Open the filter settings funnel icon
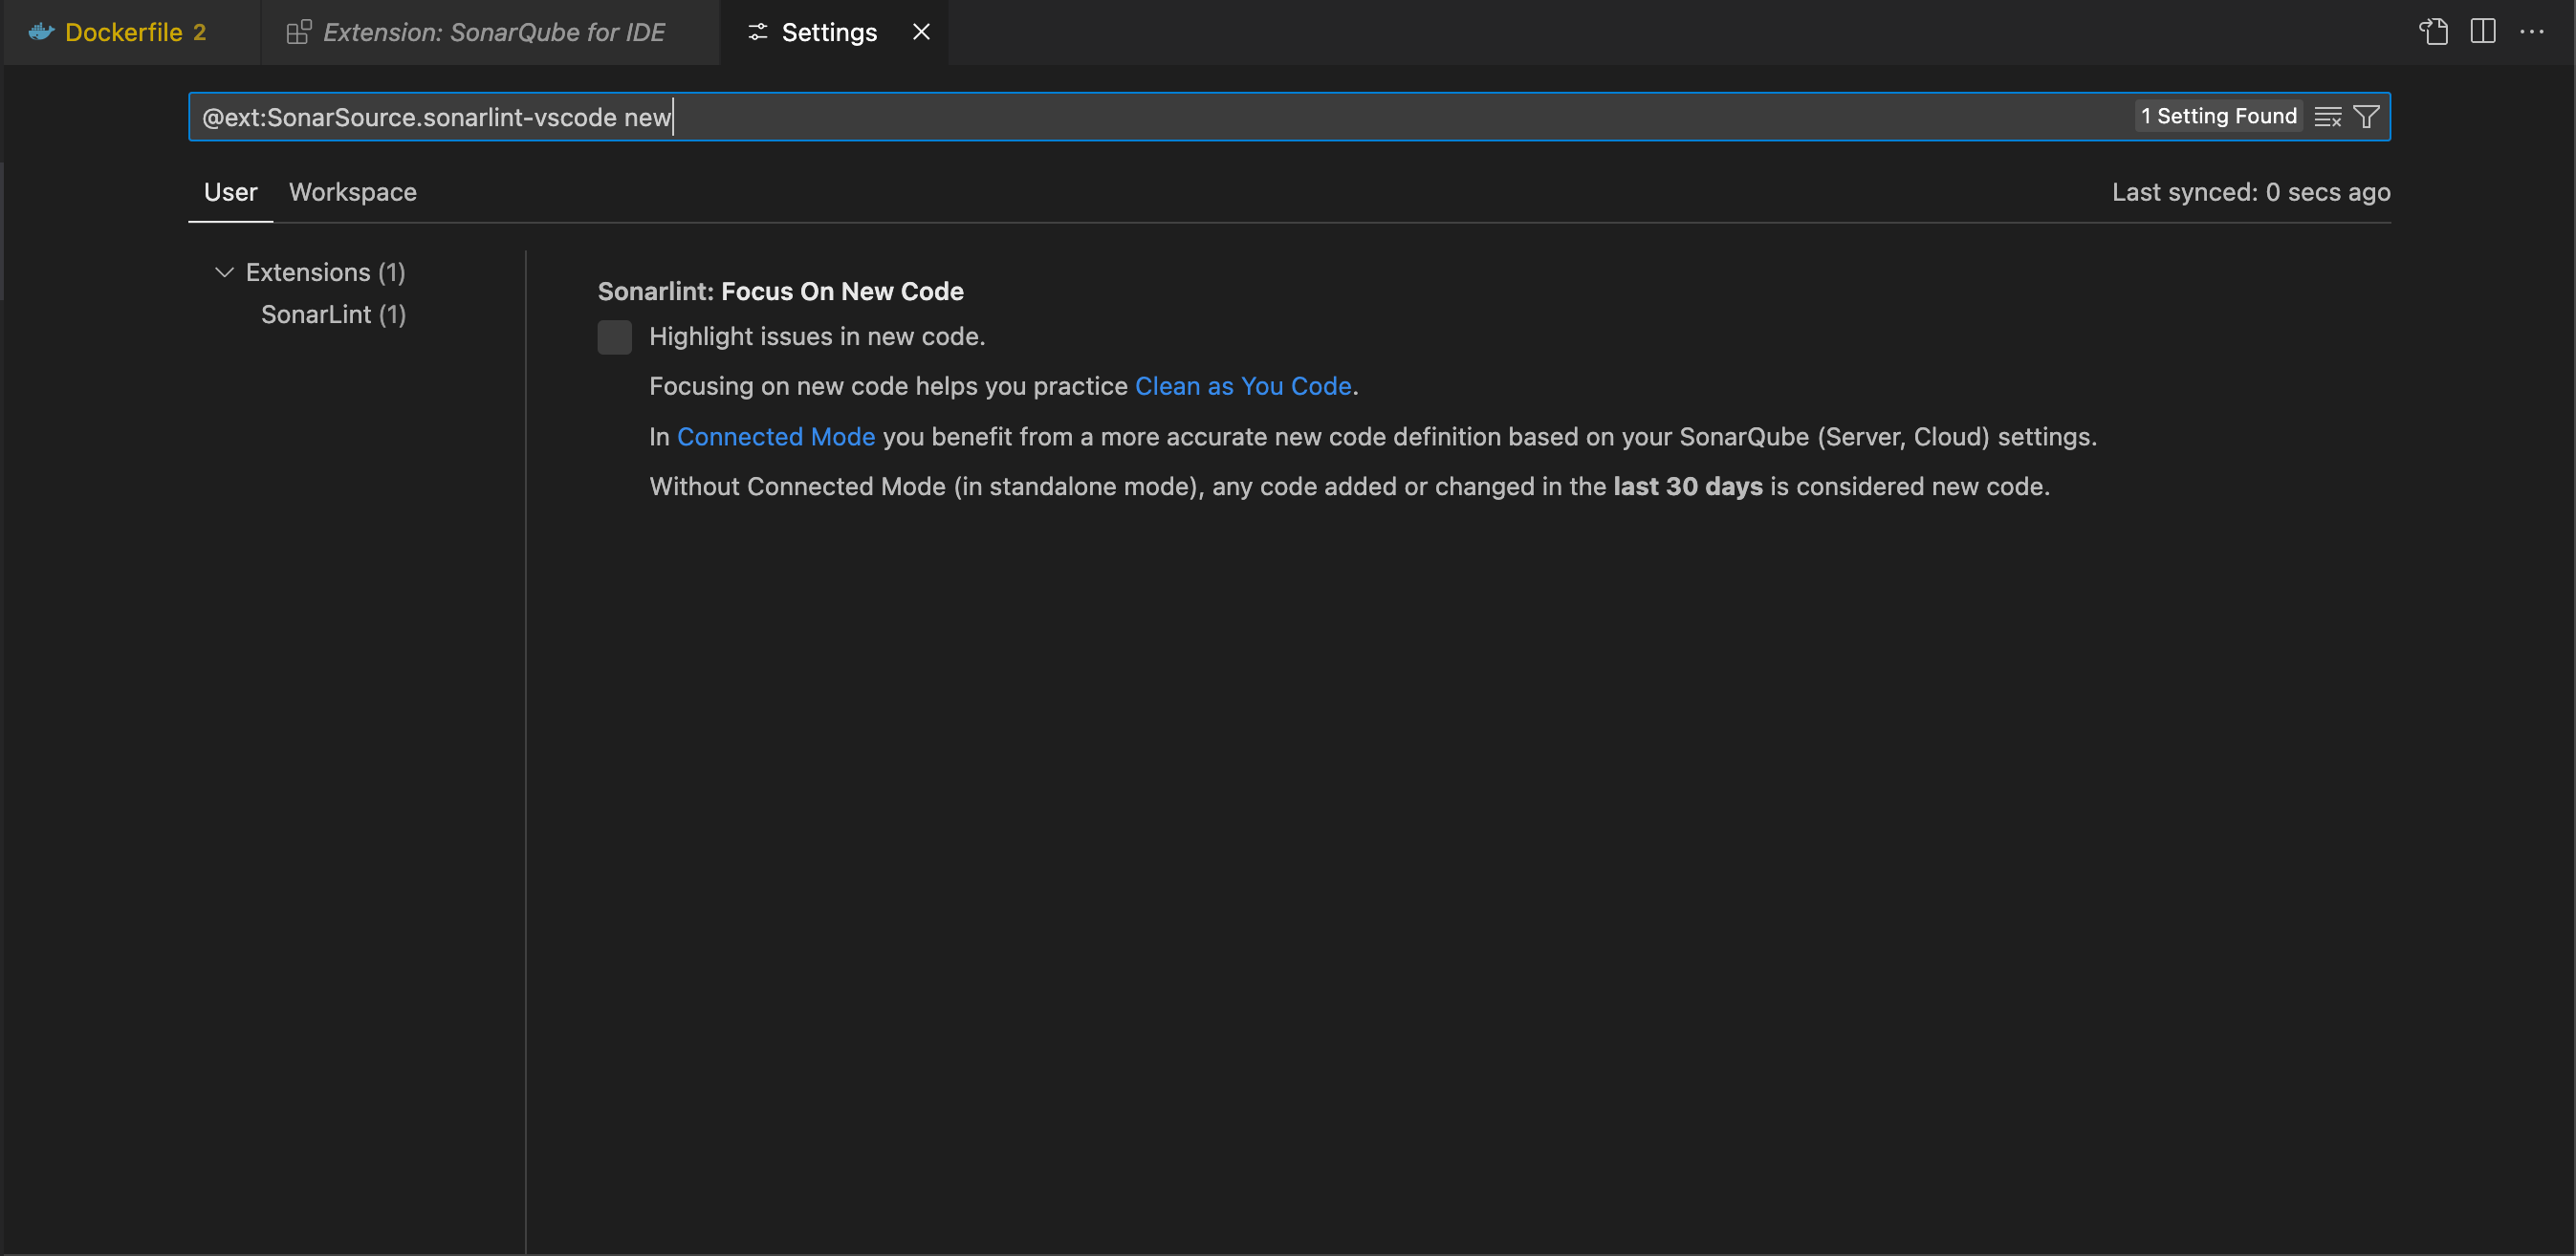 [2366, 116]
